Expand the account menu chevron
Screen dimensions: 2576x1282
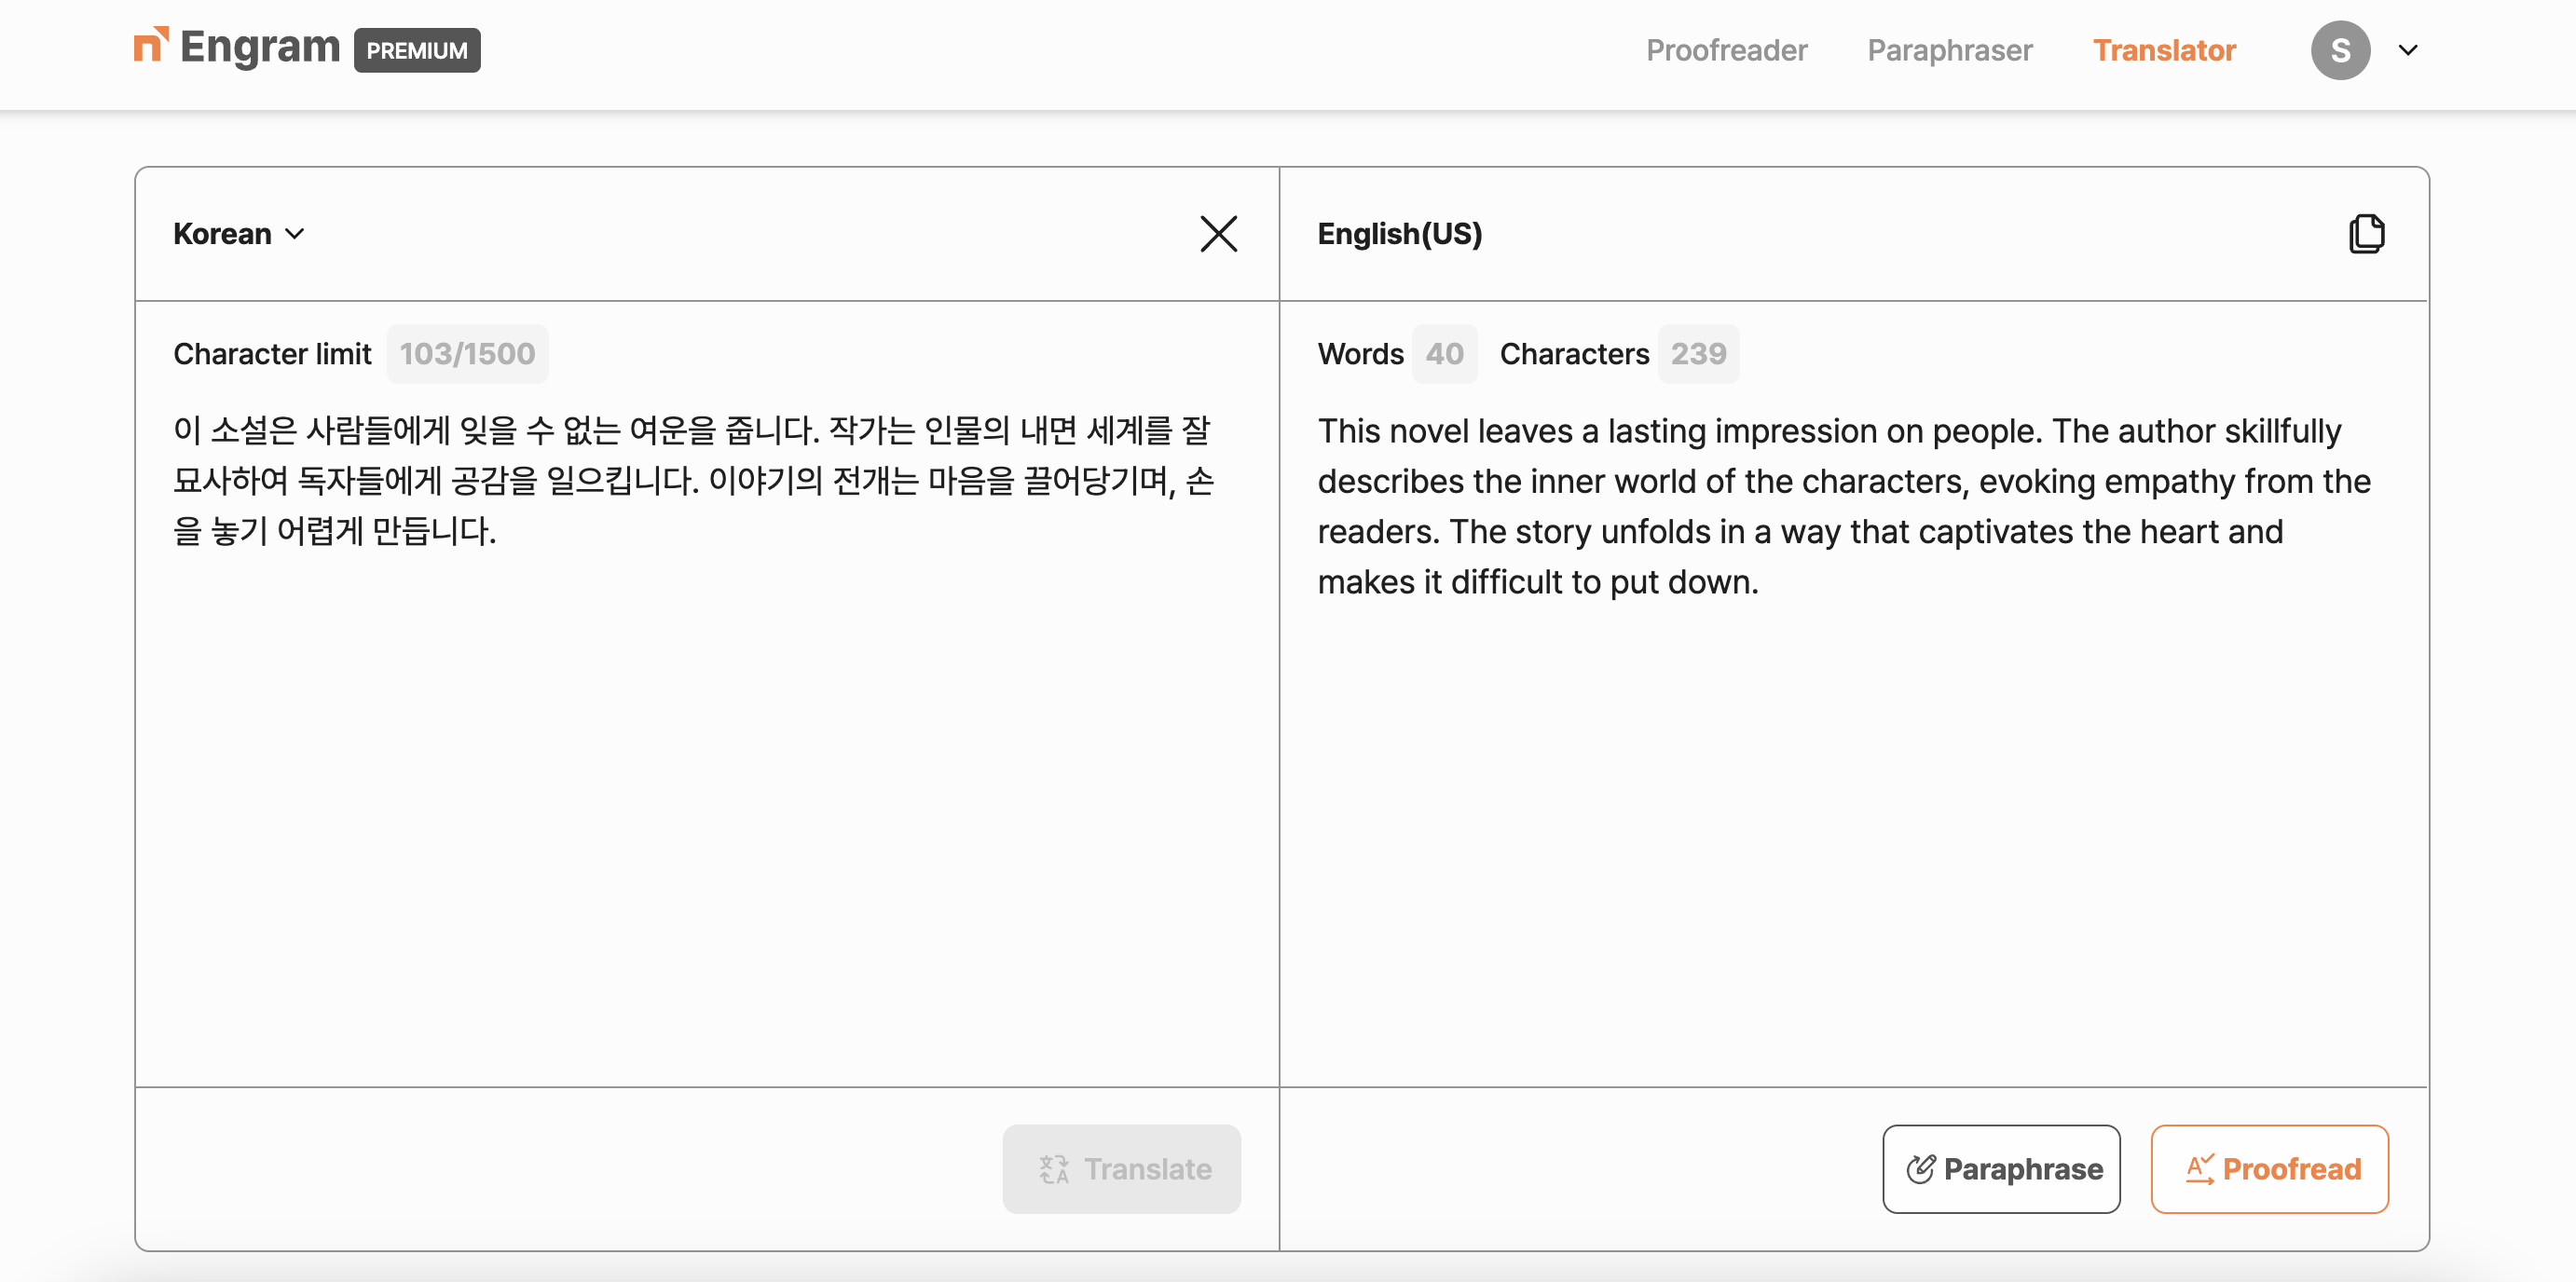[x=2408, y=50]
